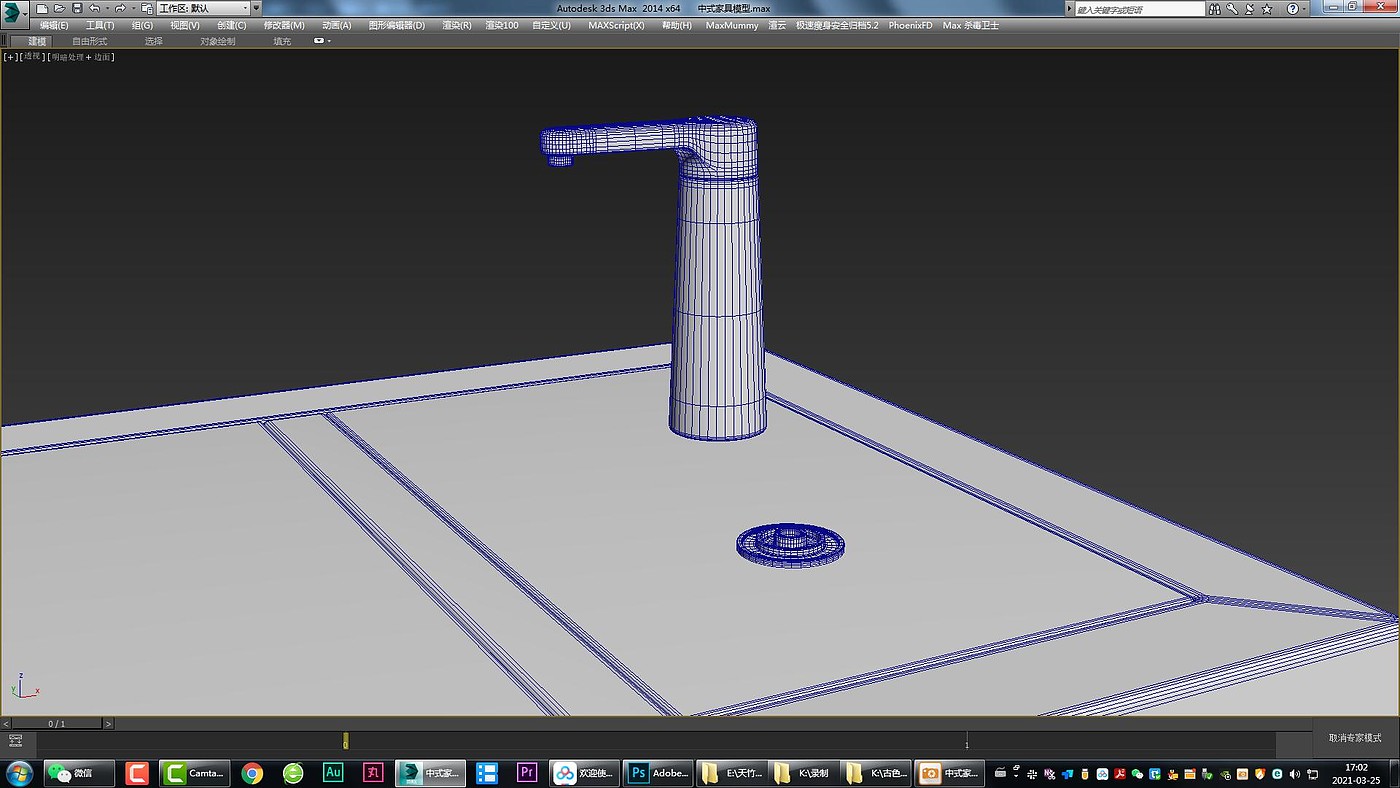Image resolution: width=1400 pixels, height=788 pixels.
Task: Open the 3ds Max application menu logo
Action: click(x=12, y=12)
